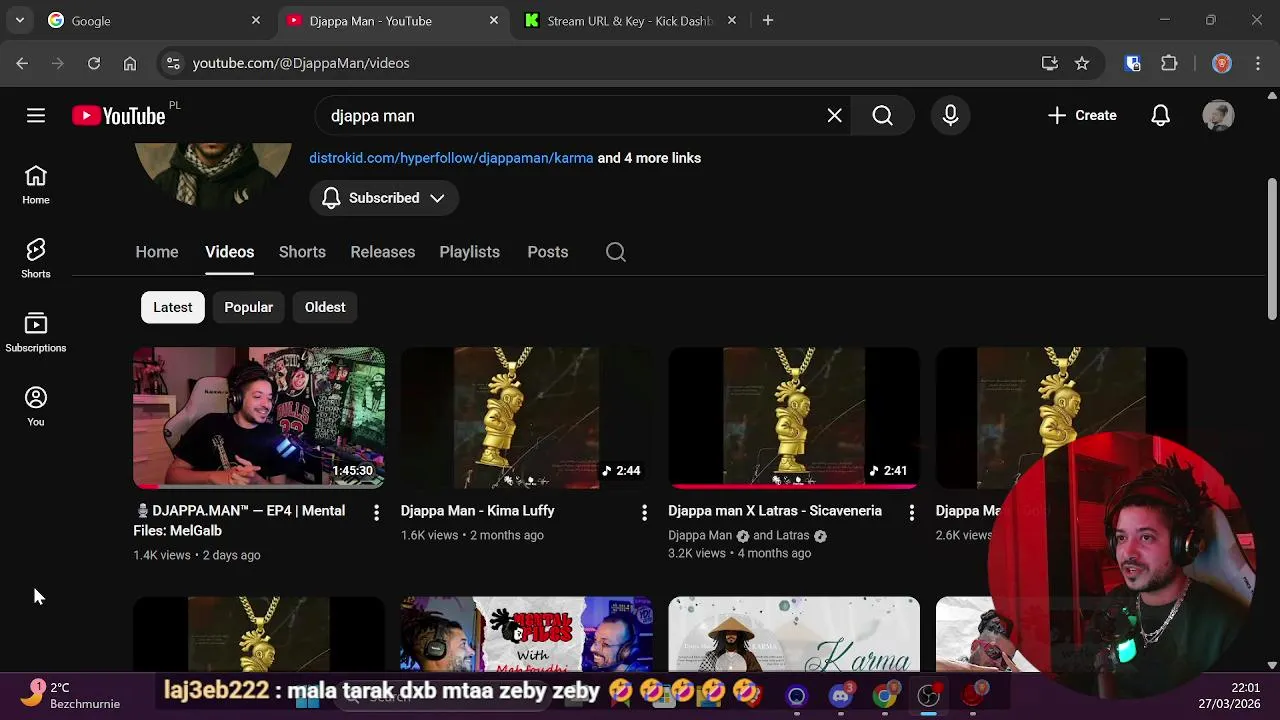Select the Oldest sort filter
The image size is (1280, 720).
click(325, 307)
